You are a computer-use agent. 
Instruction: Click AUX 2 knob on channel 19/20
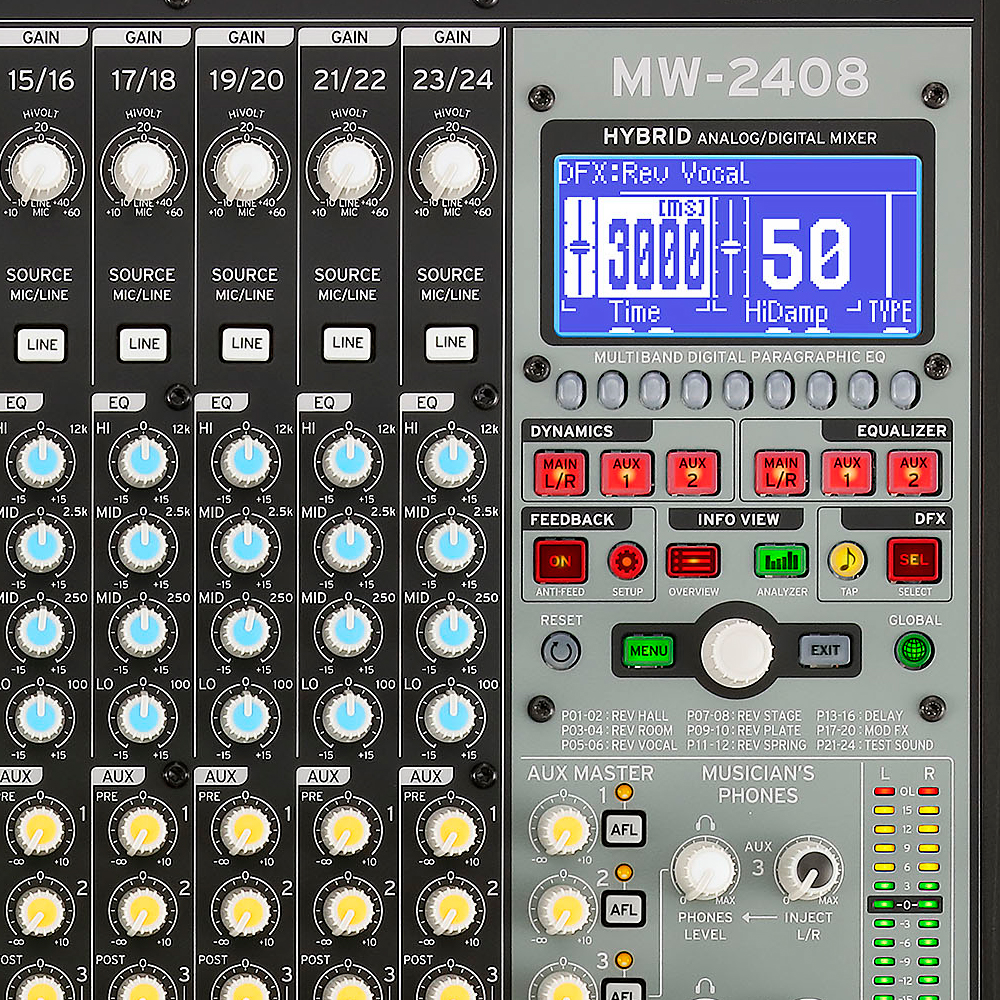tap(246, 911)
